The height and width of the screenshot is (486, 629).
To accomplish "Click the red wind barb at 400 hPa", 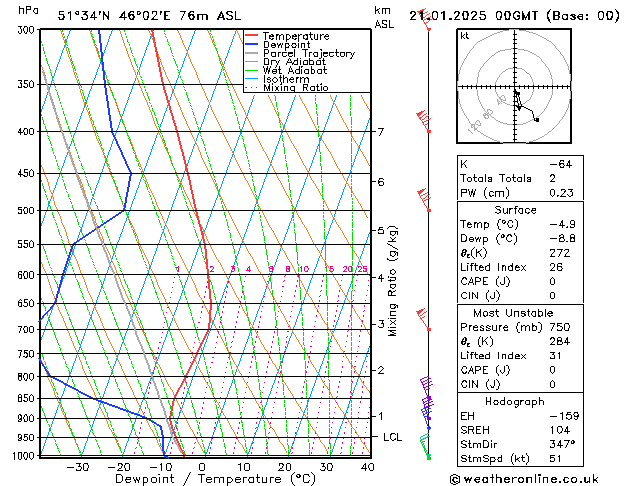I will click(424, 121).
